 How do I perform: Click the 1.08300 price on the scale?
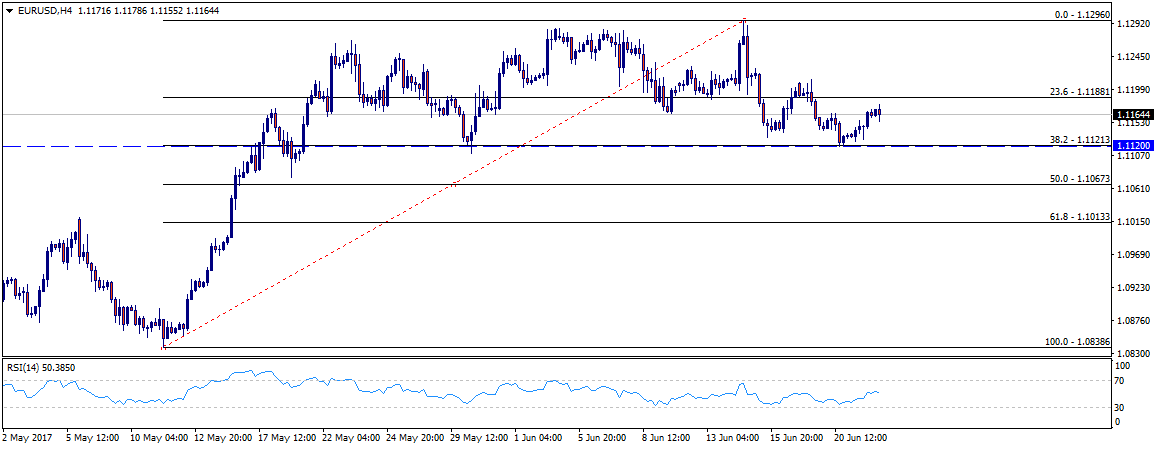pyautogui.click(x=1132, y=354)
